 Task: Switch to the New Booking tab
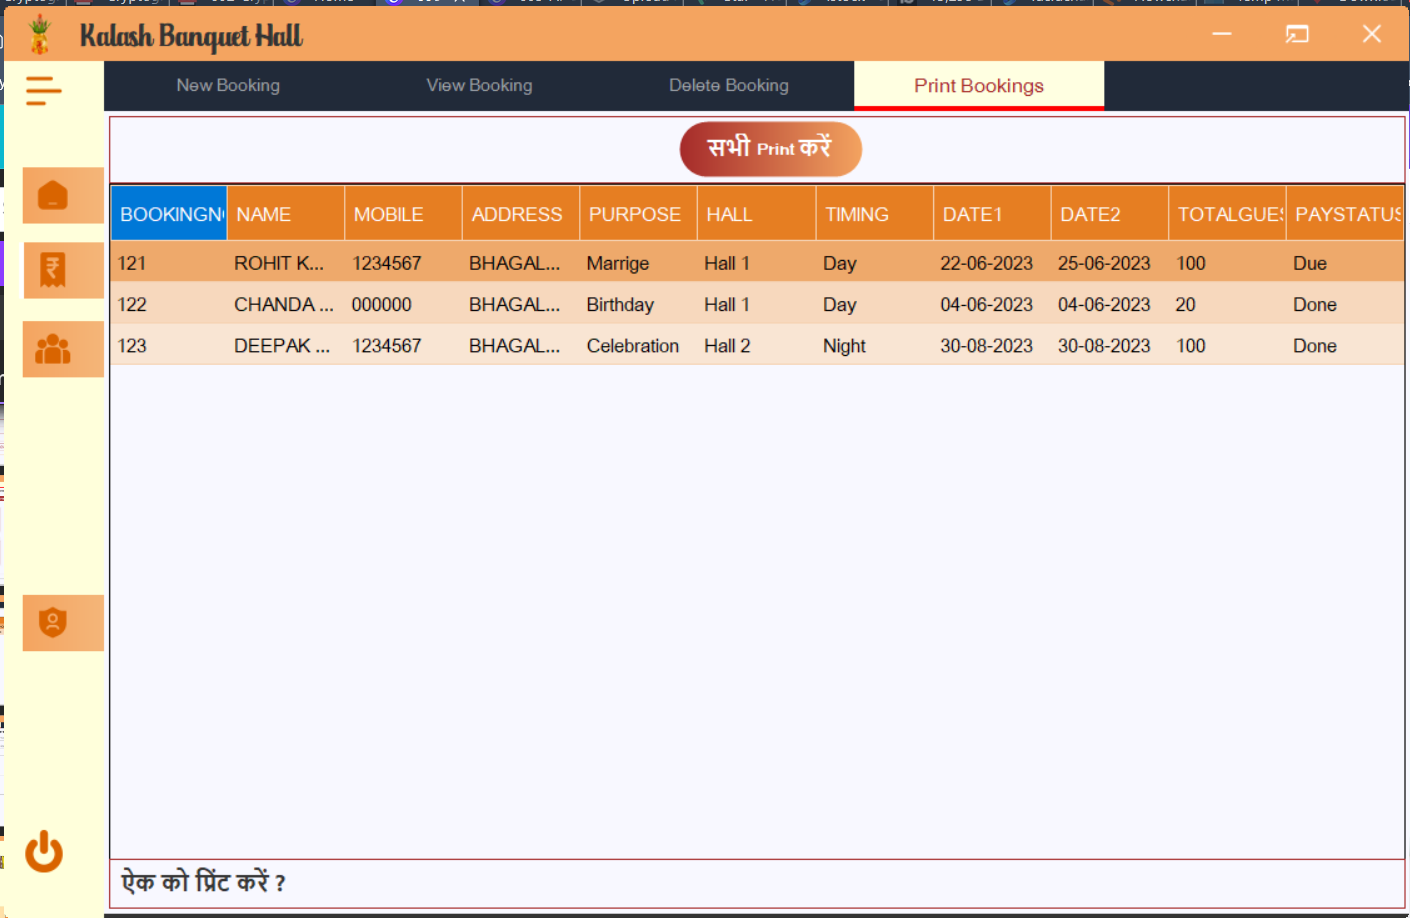pyautogui.click(x=228, y=85)
